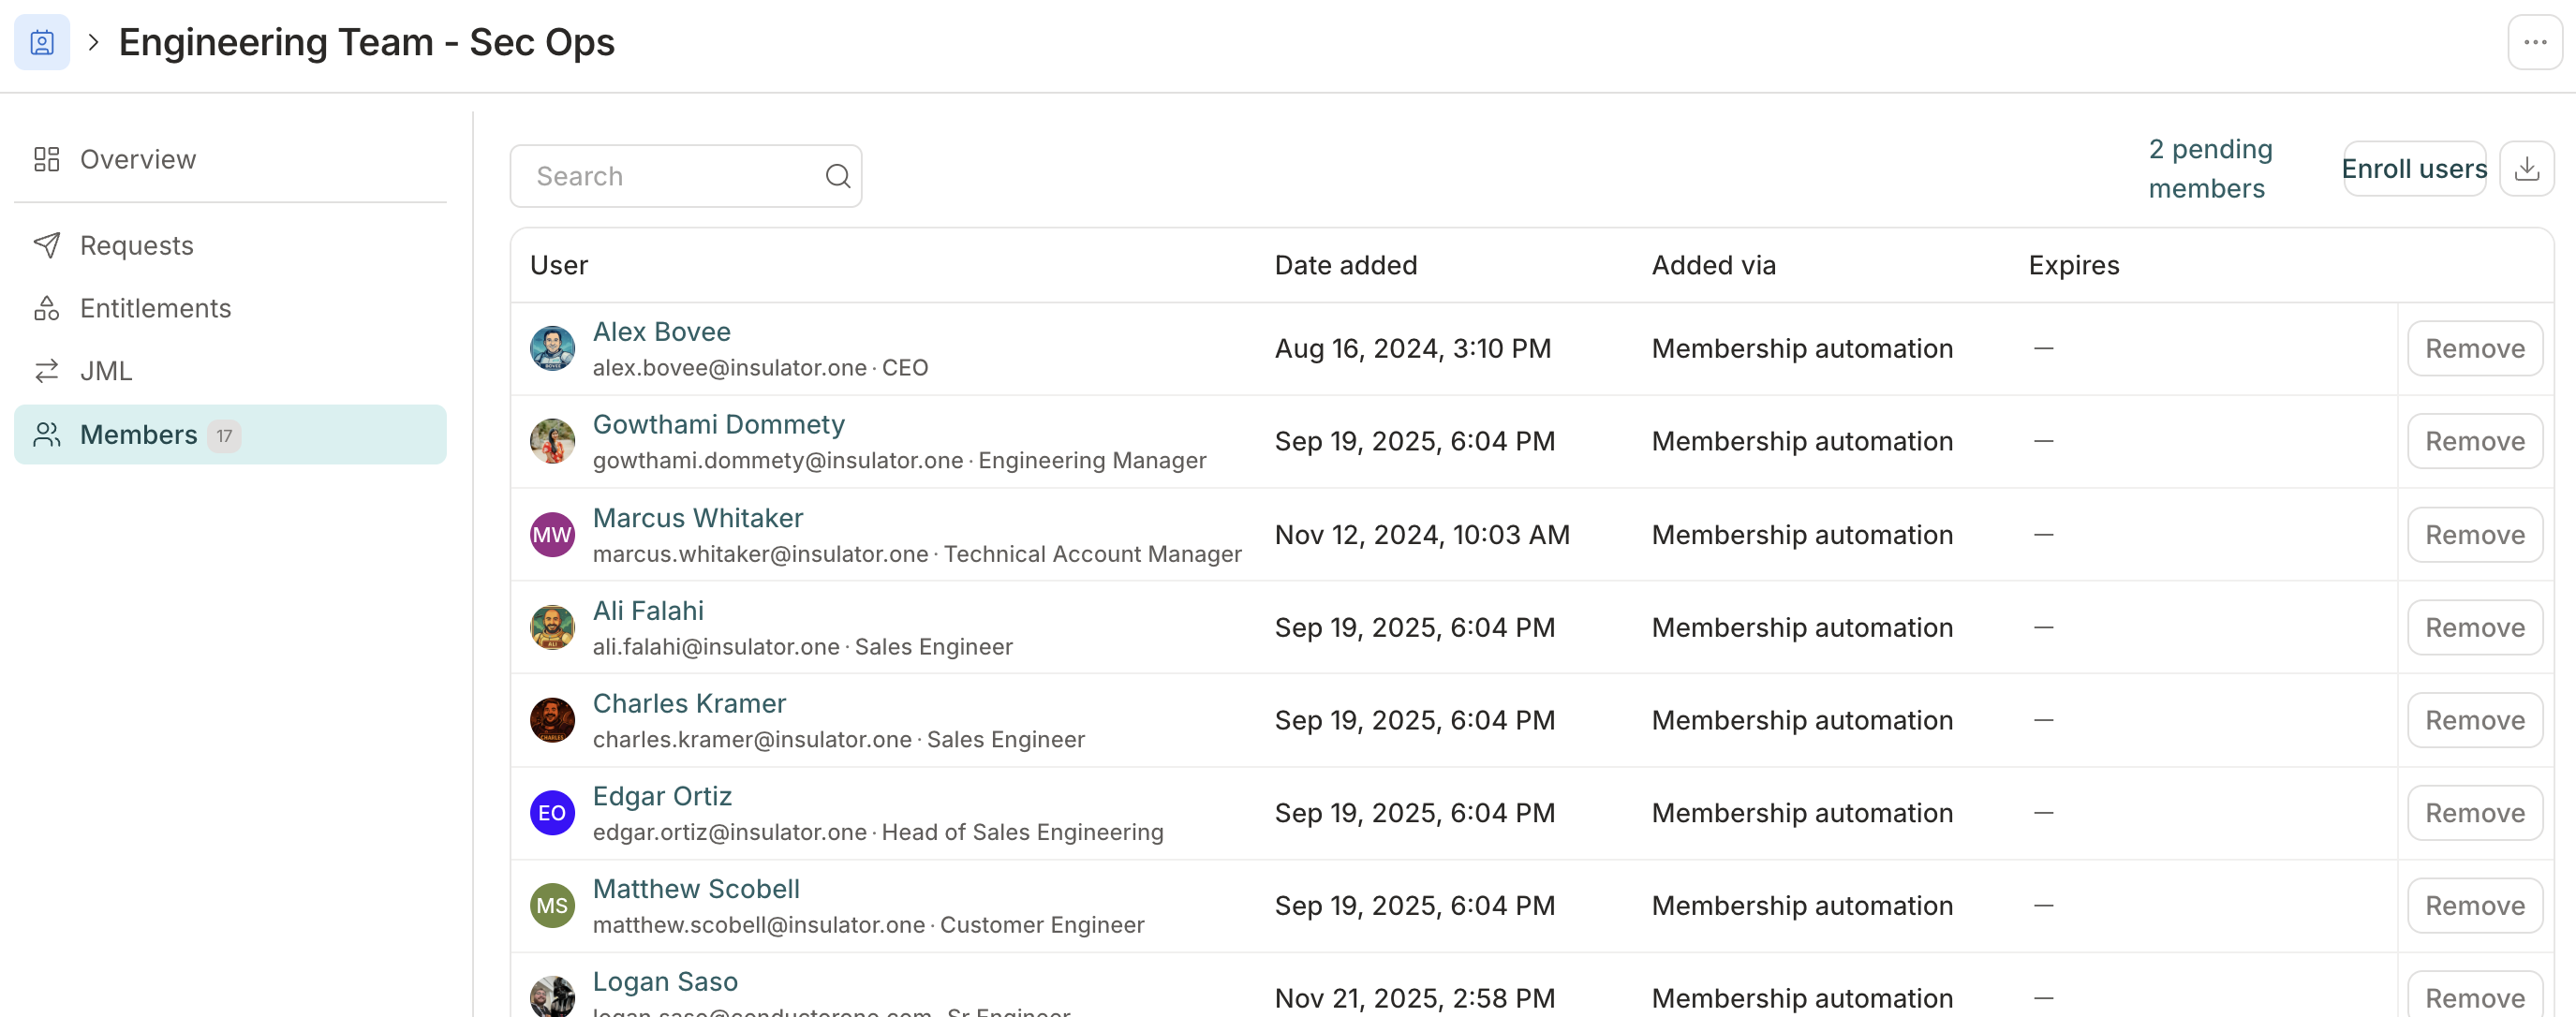Click the Members people icon
Image resolution: width=2576 pixels, height=1017 pixels.
(47, 434)
